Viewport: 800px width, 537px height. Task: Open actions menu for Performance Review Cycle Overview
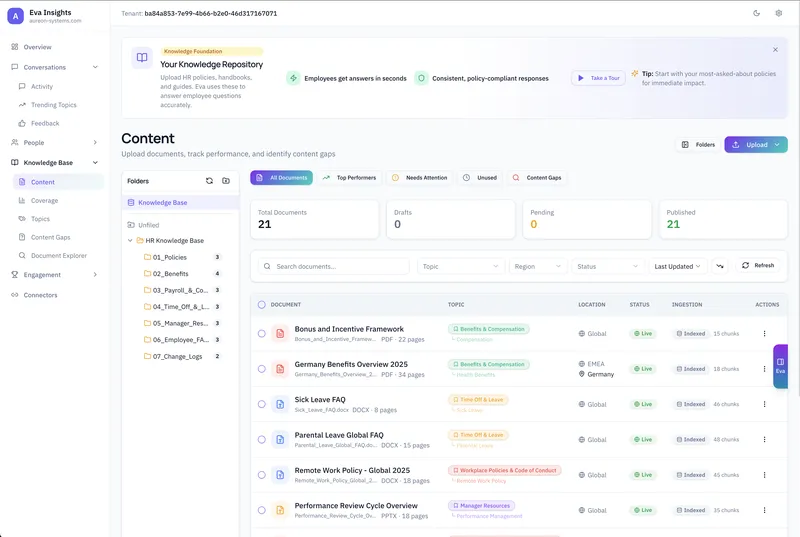(x=764, y=510)
